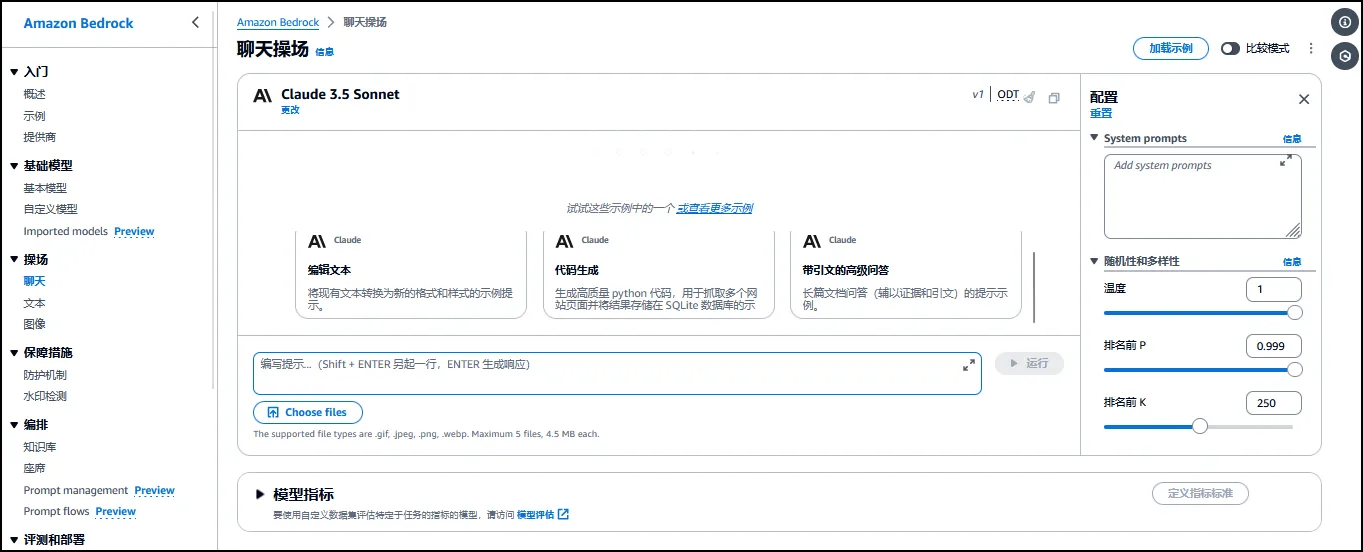Click the 排名前 P value field 0.999
The height and width of the screenshot is (552, 1363).
[x=1274, y=346]
